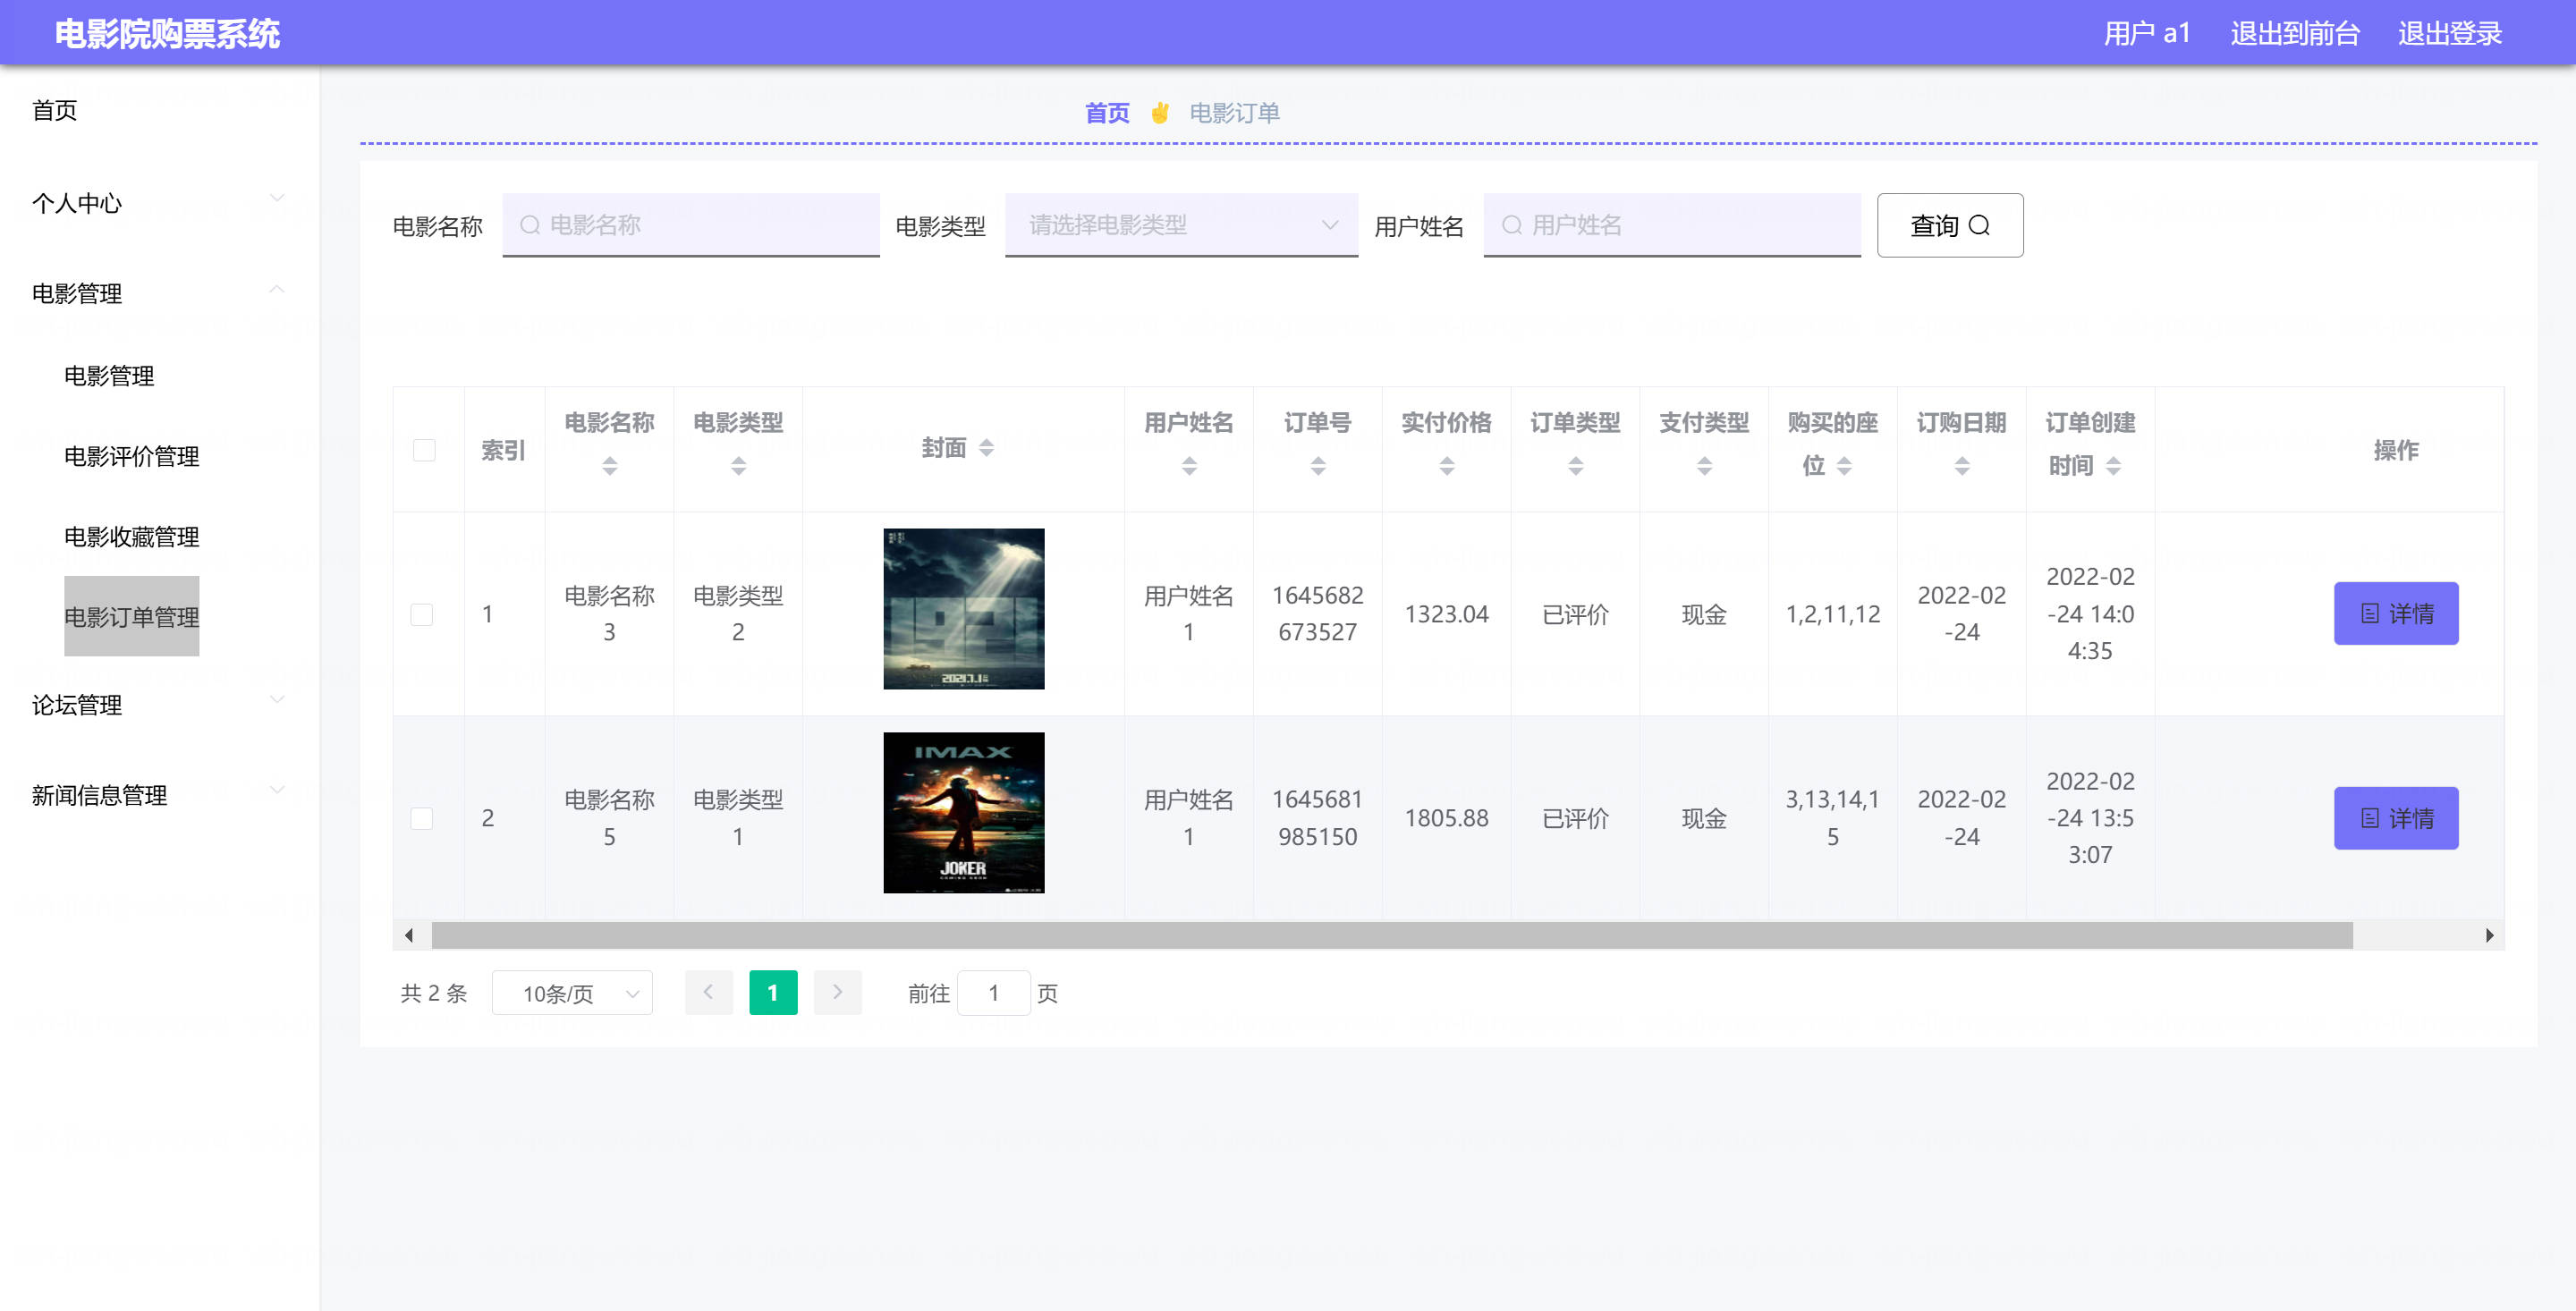The height and width of the screenshot is (1311, 2576).
Task: Check the checkbox for row 2
Action: click(422, 819)
